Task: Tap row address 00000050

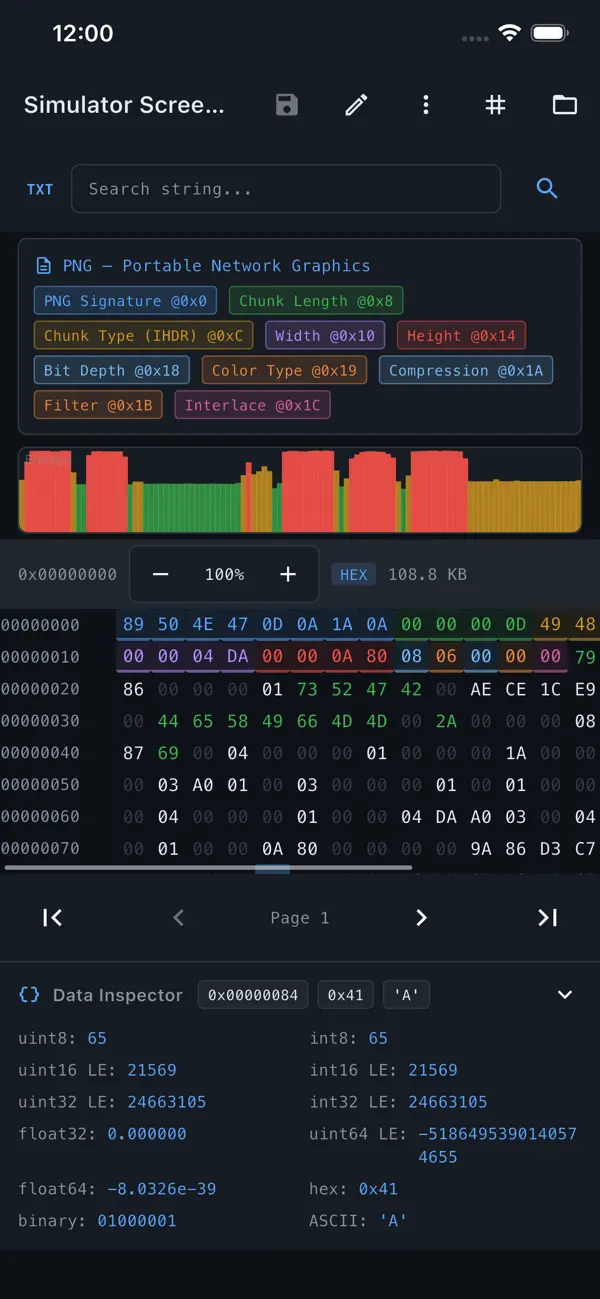Action: coord(40,785)
